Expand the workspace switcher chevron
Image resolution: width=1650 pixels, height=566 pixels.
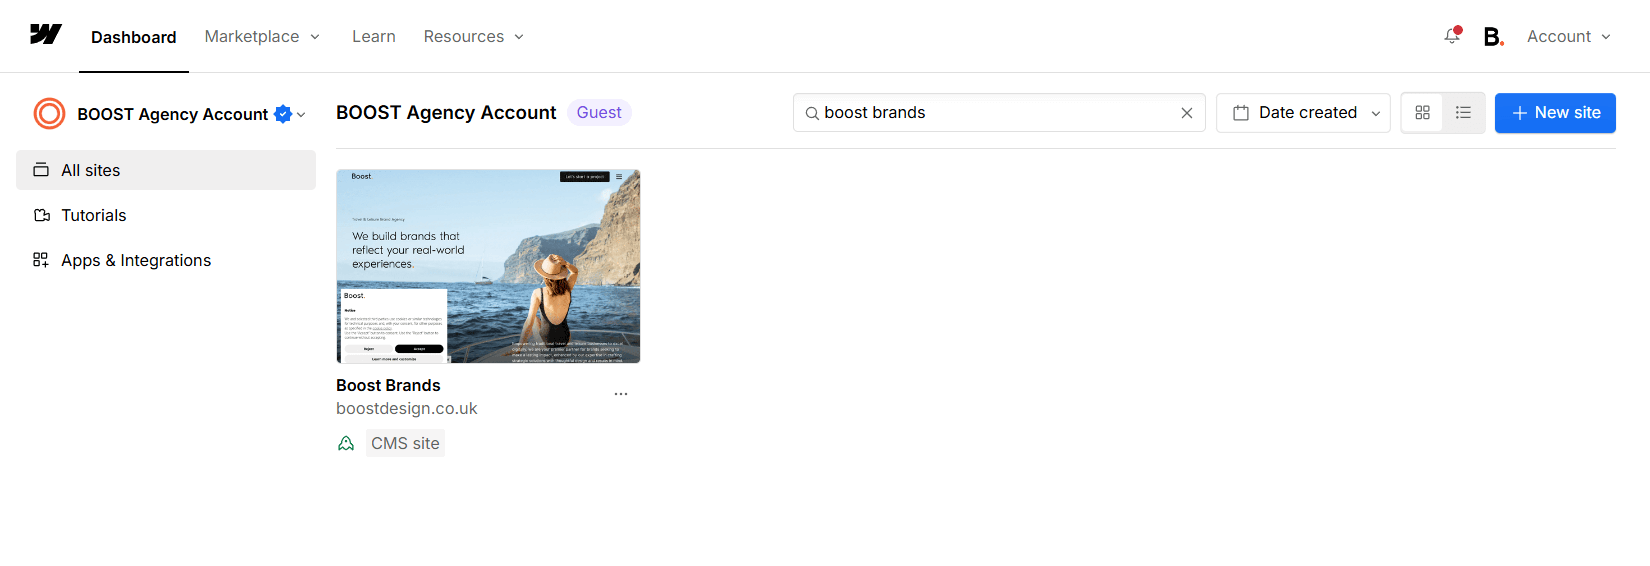[301, 115]
